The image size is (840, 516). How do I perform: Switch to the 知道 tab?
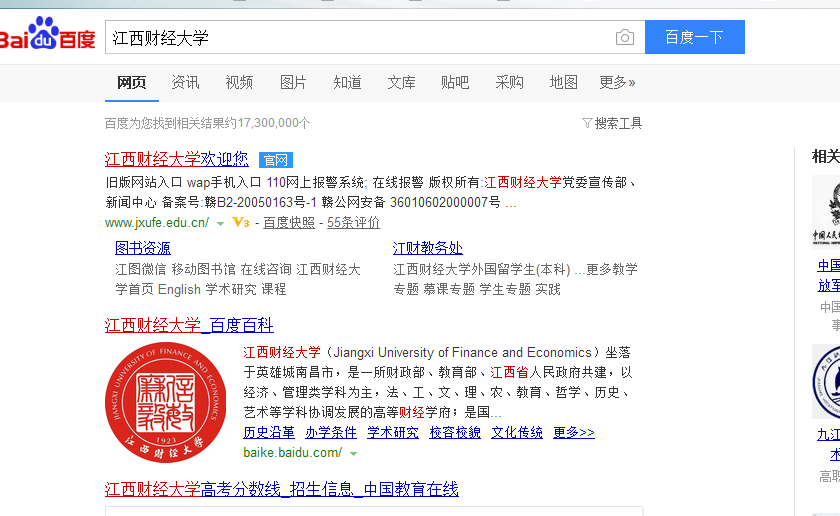348,83
